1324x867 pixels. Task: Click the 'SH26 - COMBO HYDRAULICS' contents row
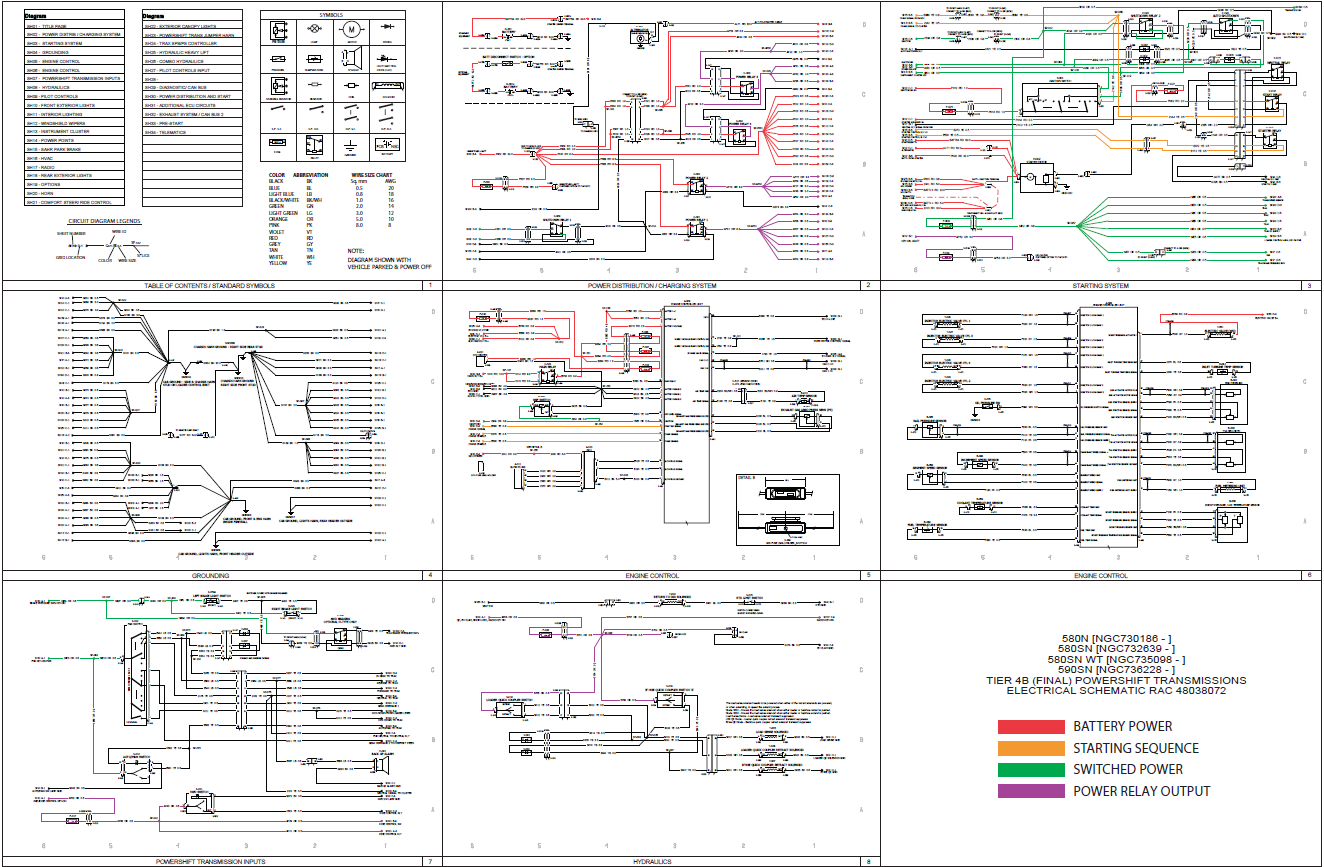tap(192, 61)
